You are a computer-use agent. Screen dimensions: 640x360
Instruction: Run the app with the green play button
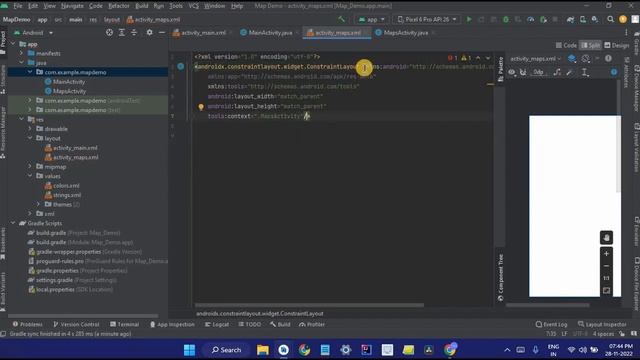pyautogui.click(x=469, y=19)
